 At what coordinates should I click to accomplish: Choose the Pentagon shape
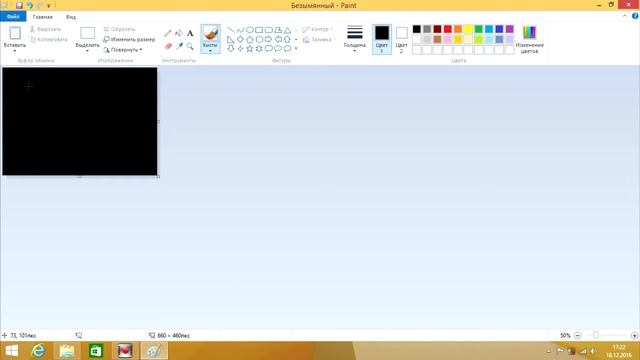(249, 40)
